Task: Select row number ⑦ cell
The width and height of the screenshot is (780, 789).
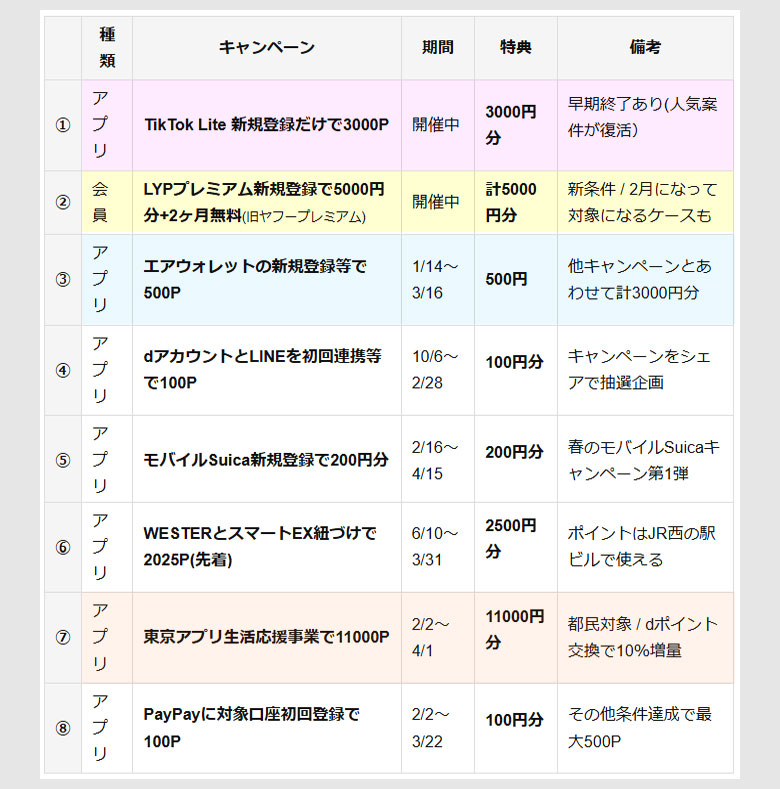Action: (x=63, y=638)
